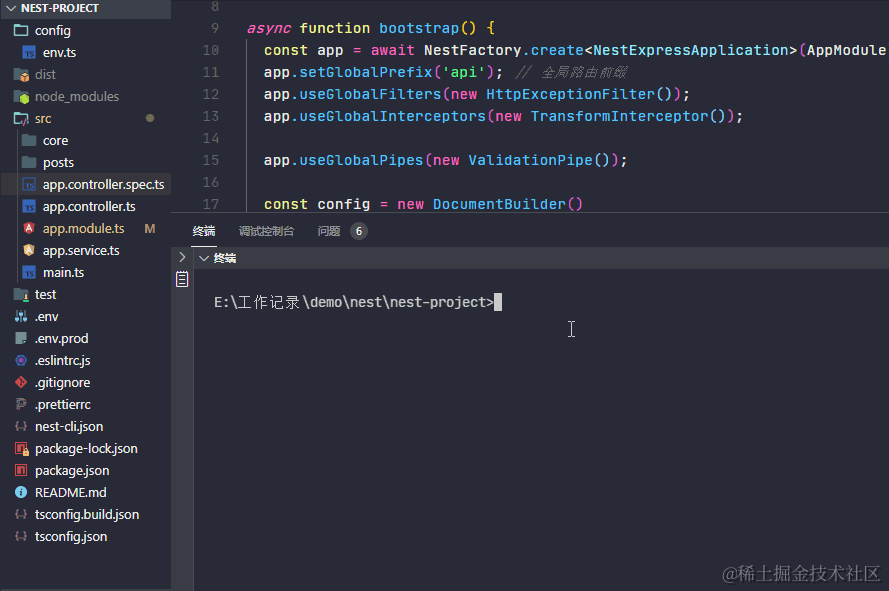
Task: Collapse the NEST-PROJECT explorer section
Action: click(x=11, y=8)
